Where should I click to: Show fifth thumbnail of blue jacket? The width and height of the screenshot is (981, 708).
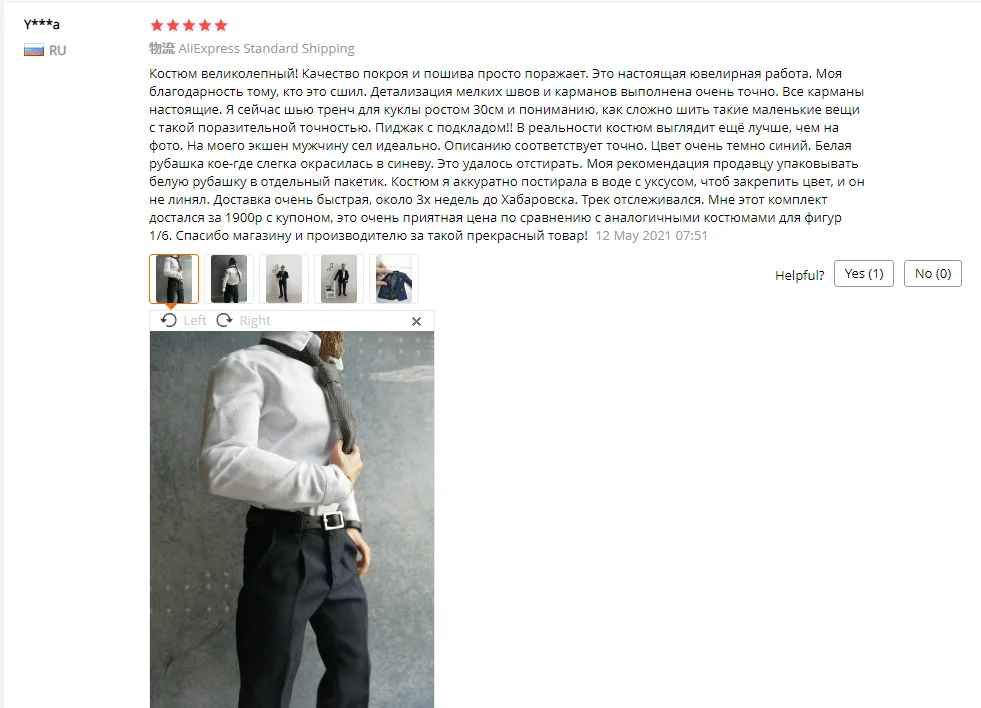point(394,279)
